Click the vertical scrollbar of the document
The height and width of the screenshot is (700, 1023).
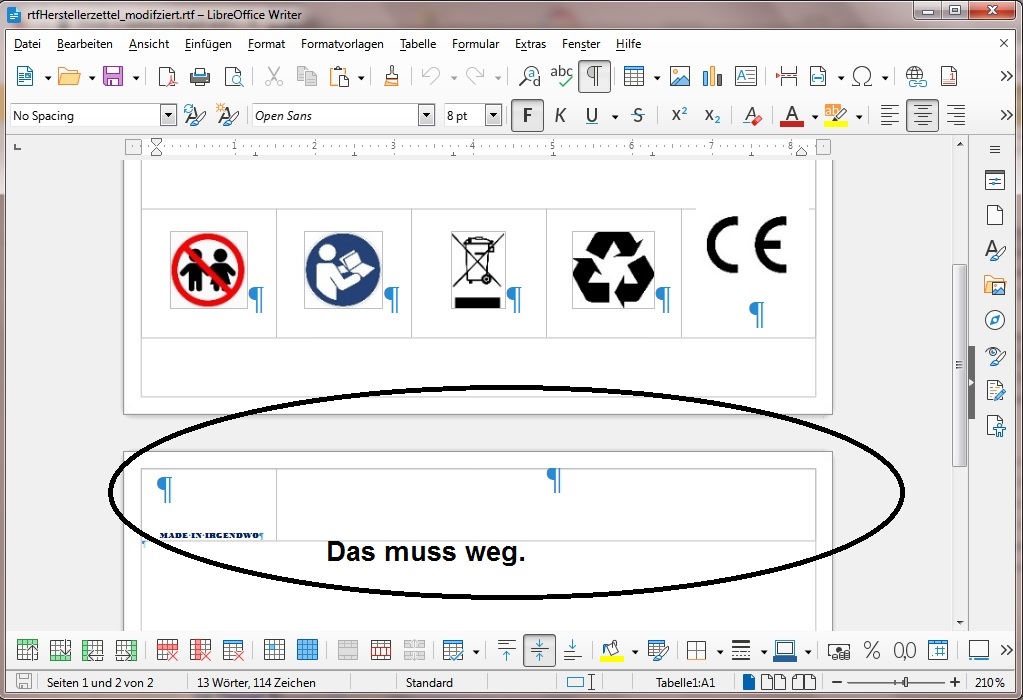pos(959,365)
